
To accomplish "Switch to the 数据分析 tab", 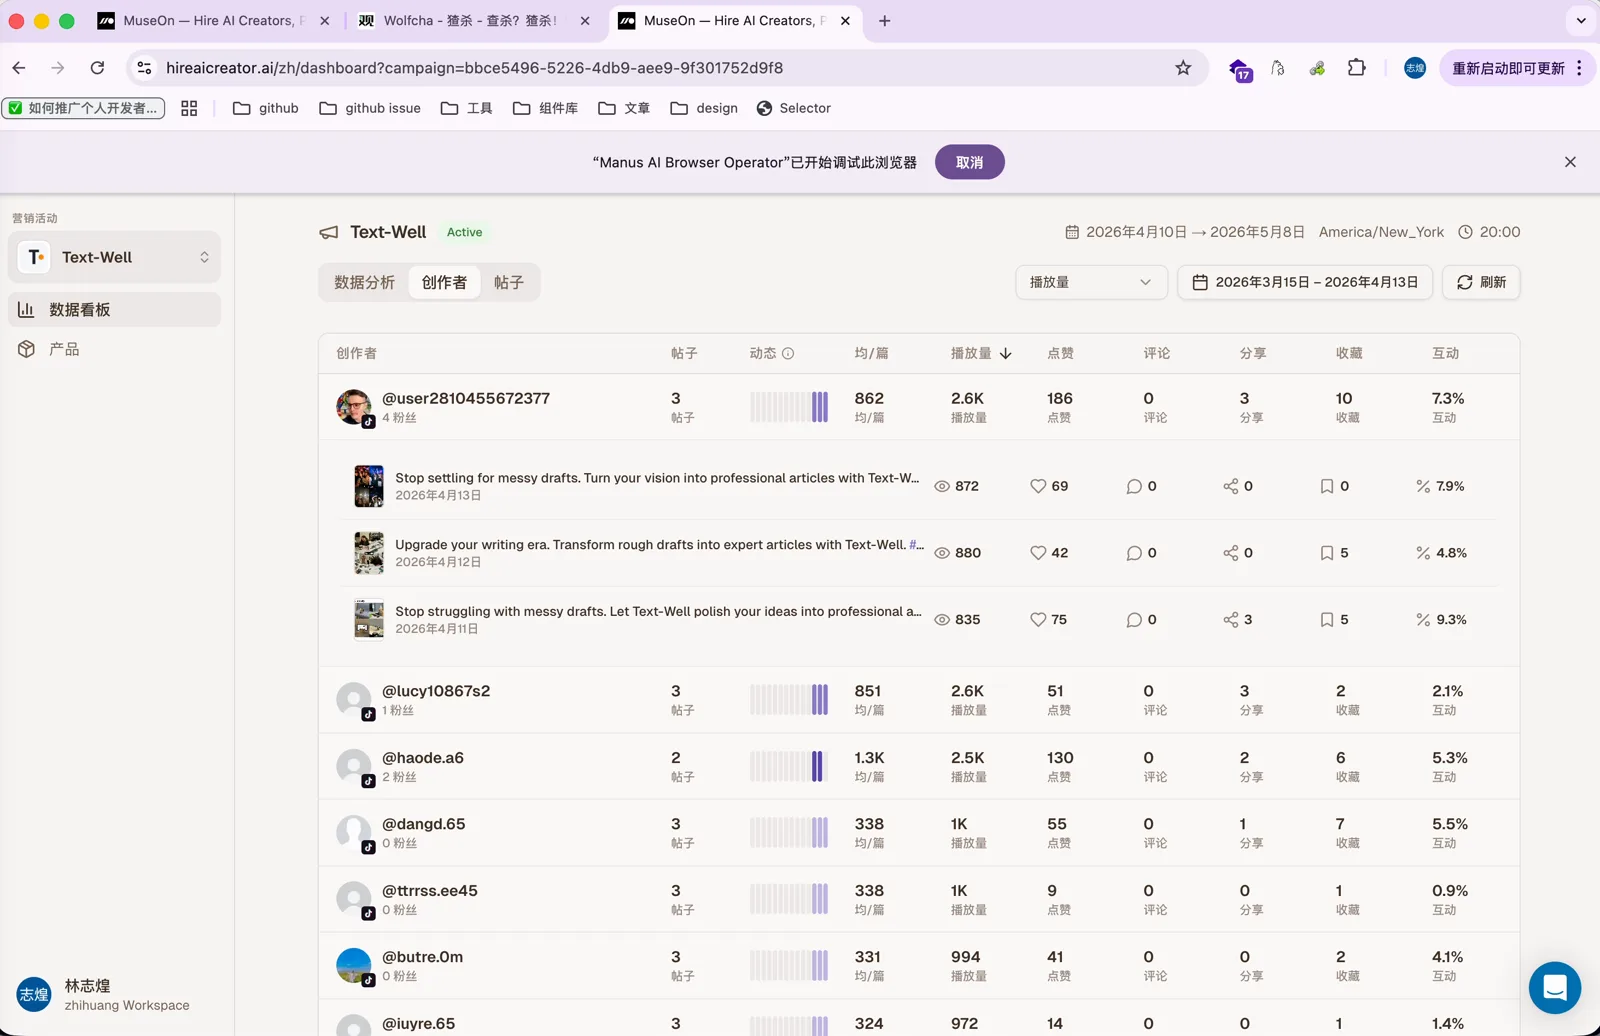I will pos(364,282).
